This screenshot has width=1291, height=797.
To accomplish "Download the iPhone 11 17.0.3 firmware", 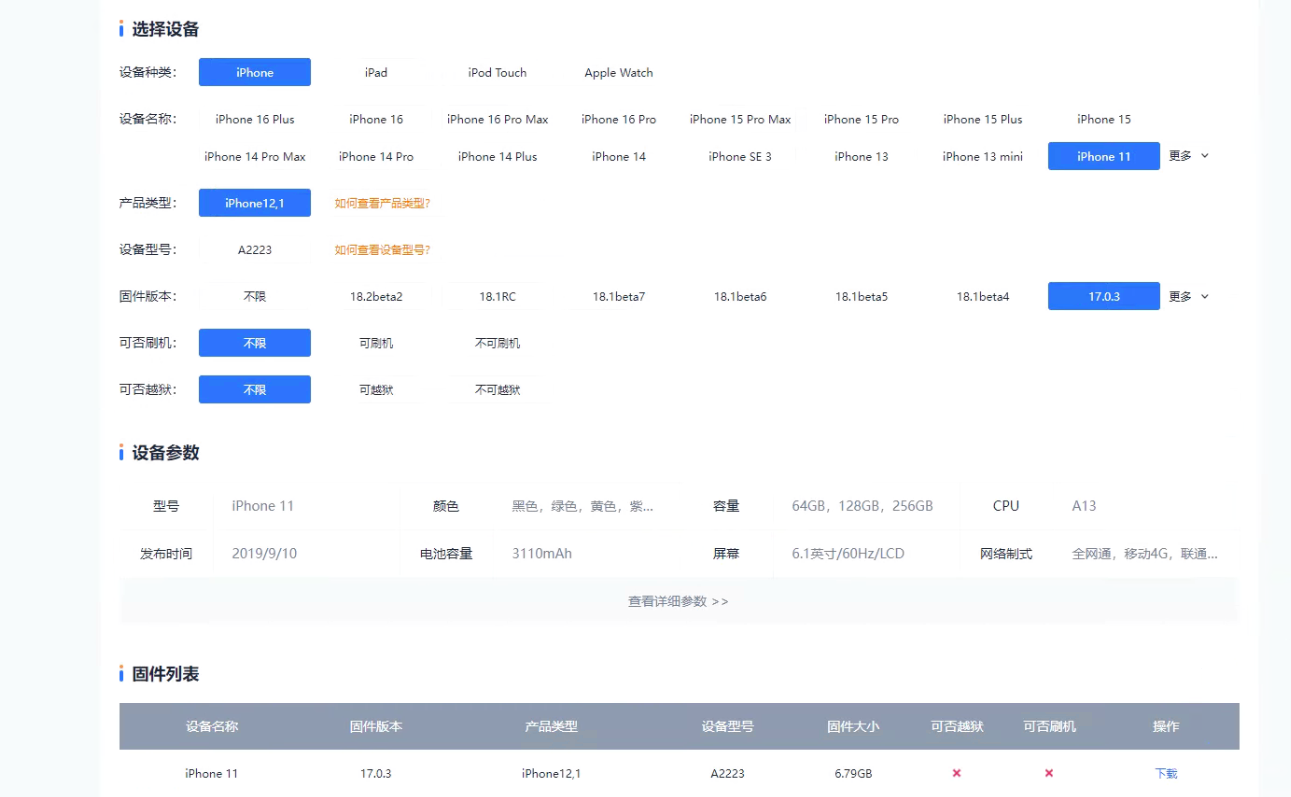I will (1166, 773).
